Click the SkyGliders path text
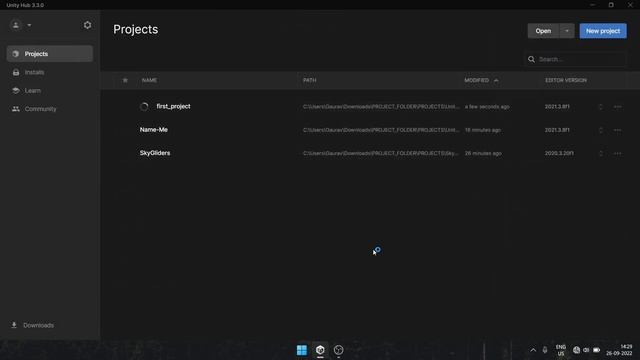Image resolution: width=640 pixels, height=360 pixels. tap(381, 153)
